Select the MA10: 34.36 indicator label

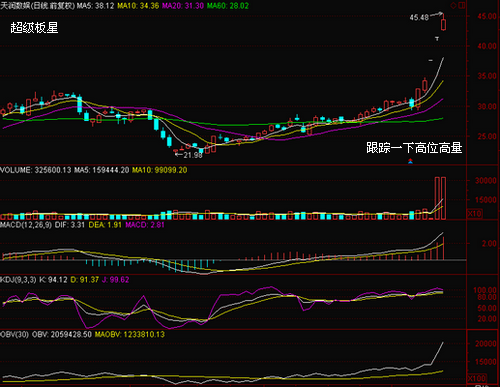(138, 6)
